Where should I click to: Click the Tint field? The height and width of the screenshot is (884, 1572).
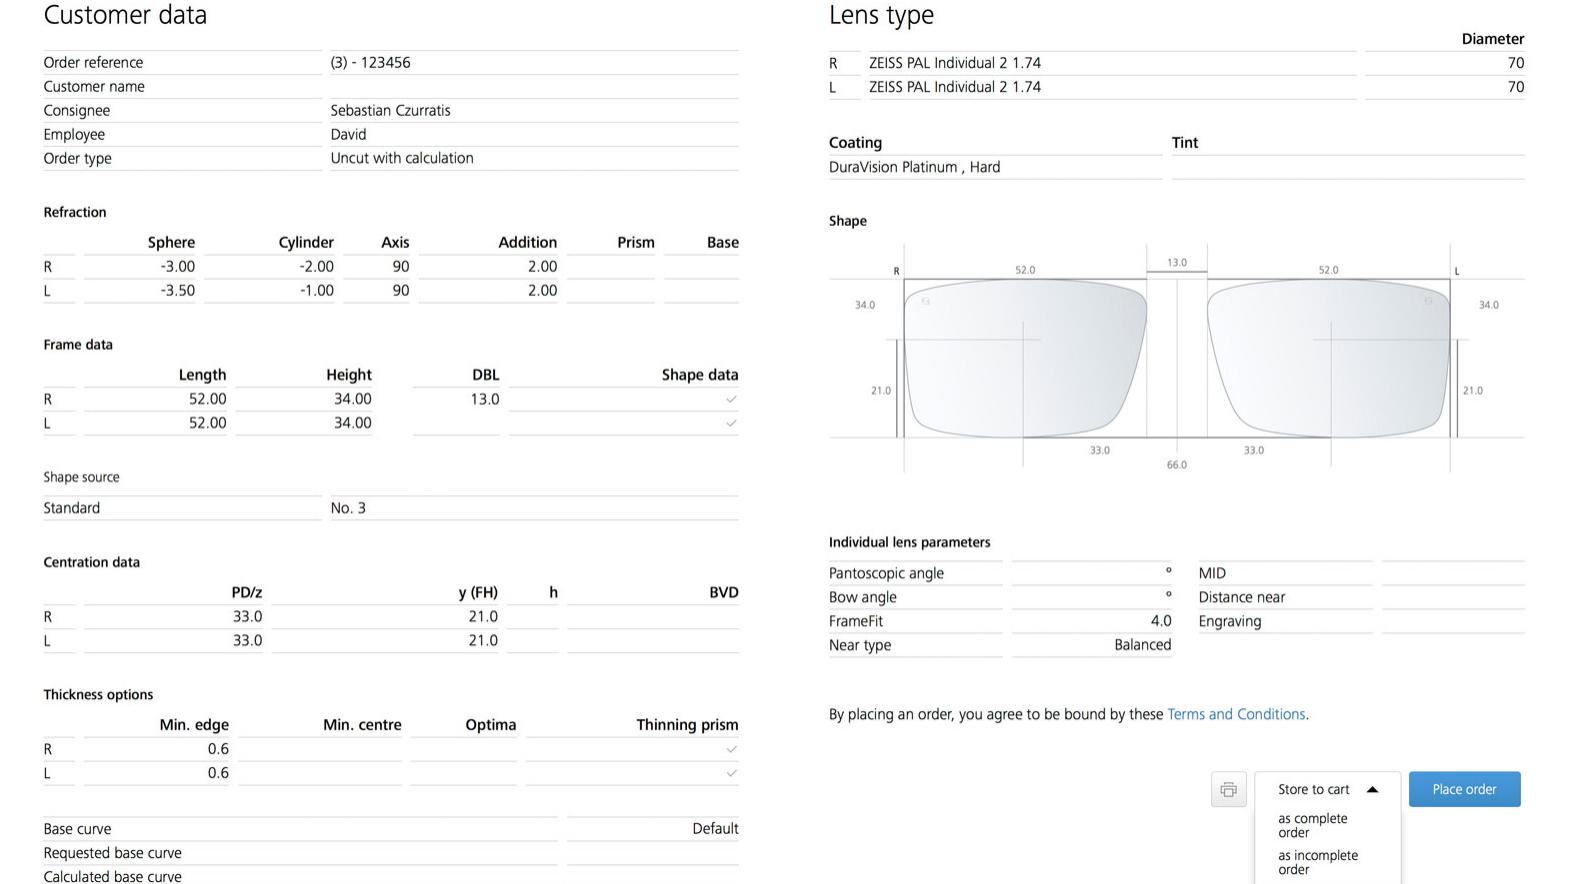click(x=1348, y=167)
